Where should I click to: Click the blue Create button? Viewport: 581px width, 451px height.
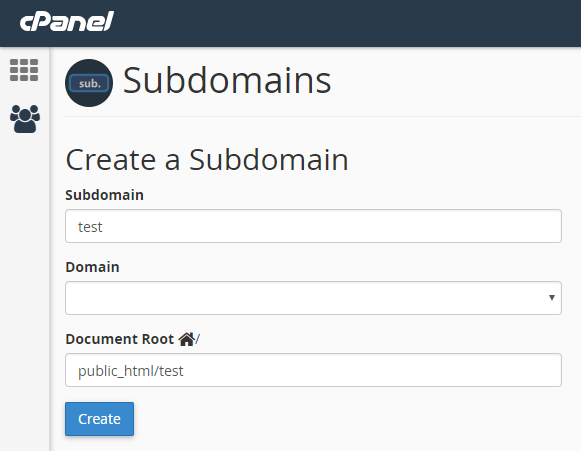click(x=99, y=419)
